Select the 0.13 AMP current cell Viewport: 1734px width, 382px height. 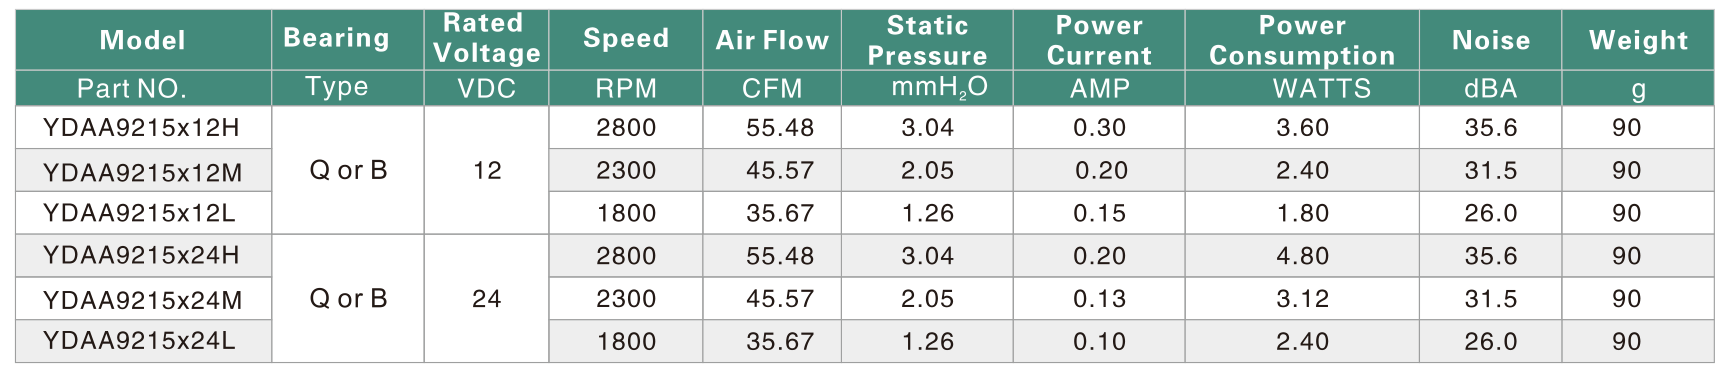[x=1099, y=299]
